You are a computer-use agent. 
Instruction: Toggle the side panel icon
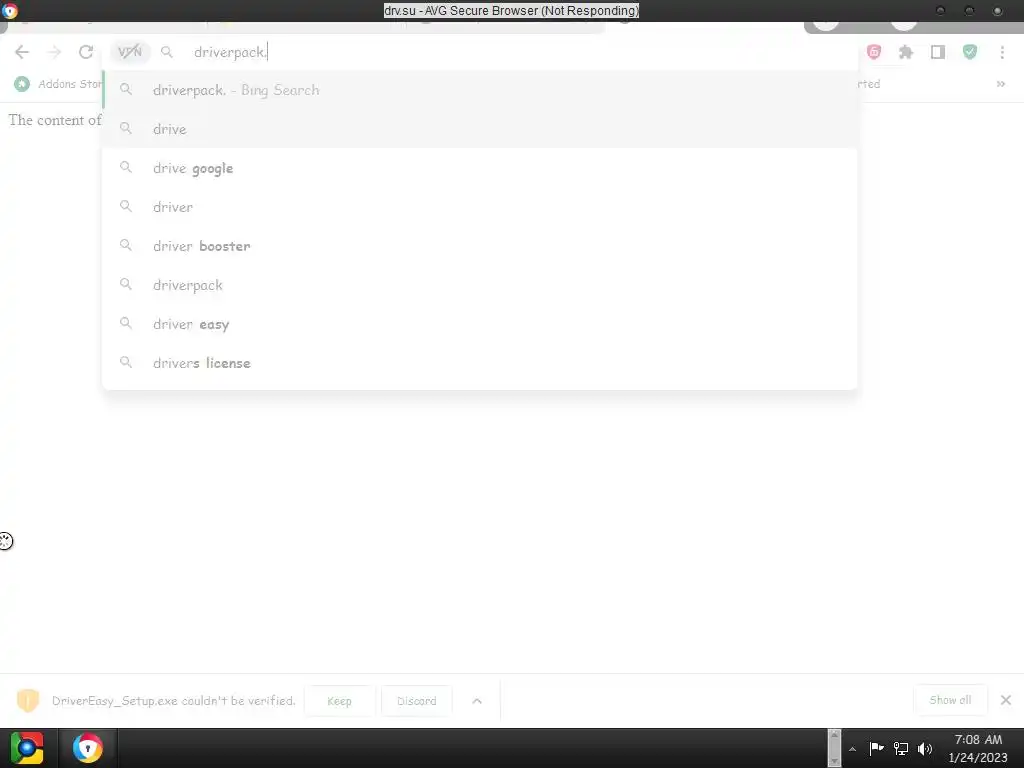point(938,52)
